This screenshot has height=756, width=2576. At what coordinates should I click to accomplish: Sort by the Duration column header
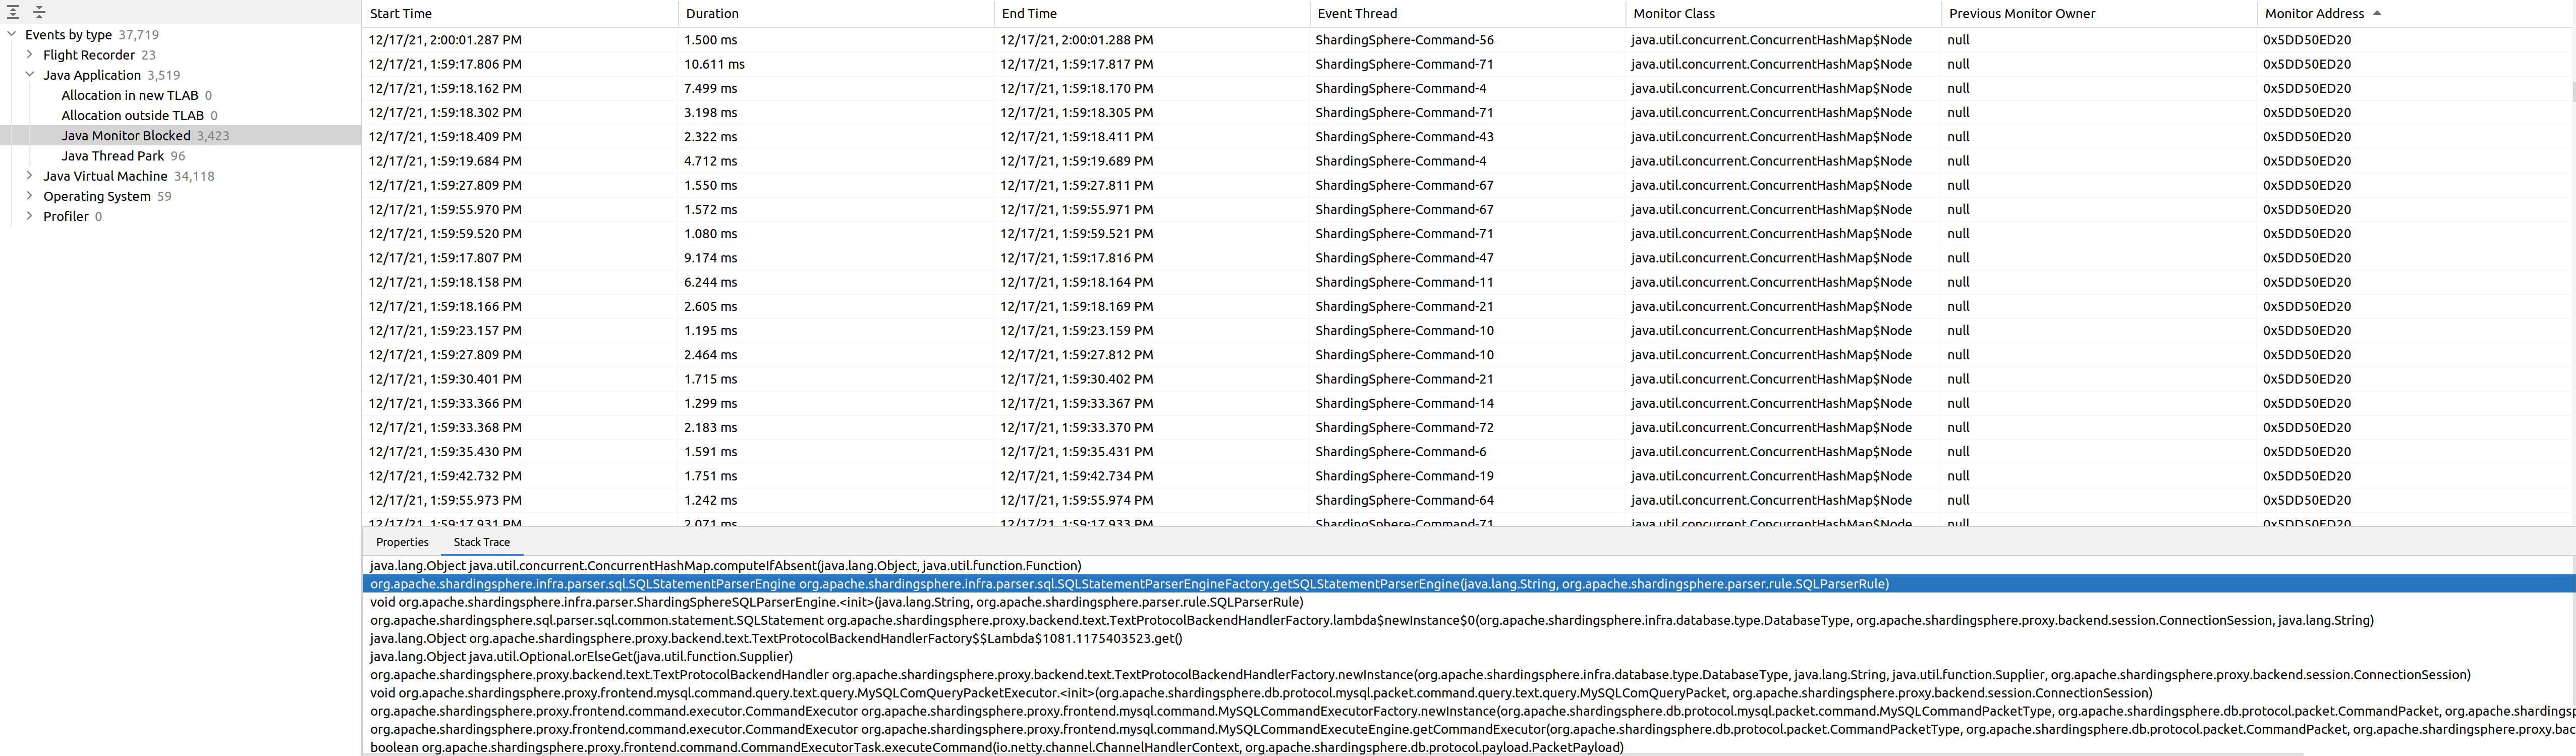pos(835,13)
